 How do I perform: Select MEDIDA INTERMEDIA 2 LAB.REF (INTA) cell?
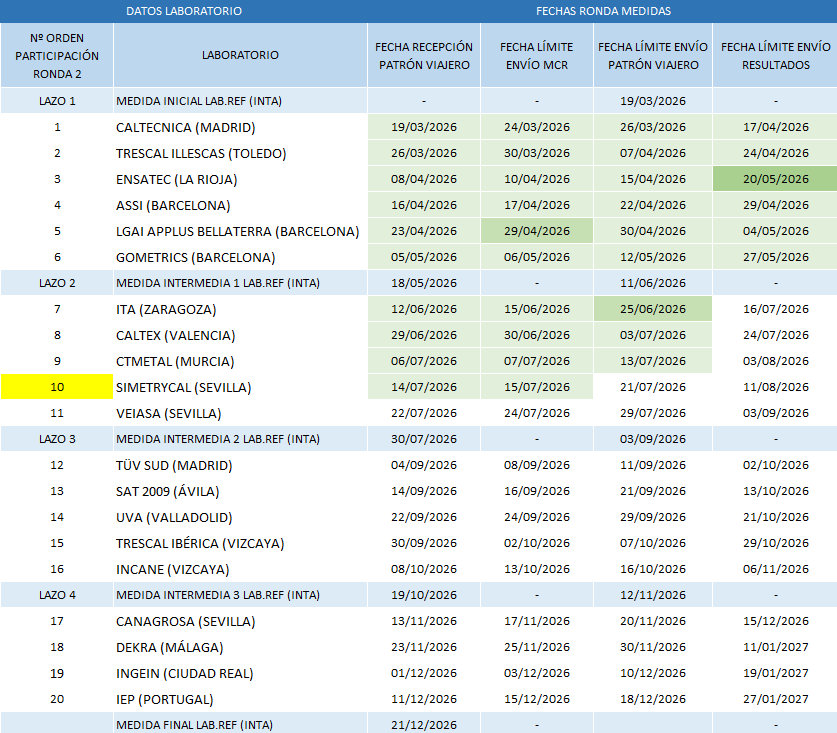(240, 439)
